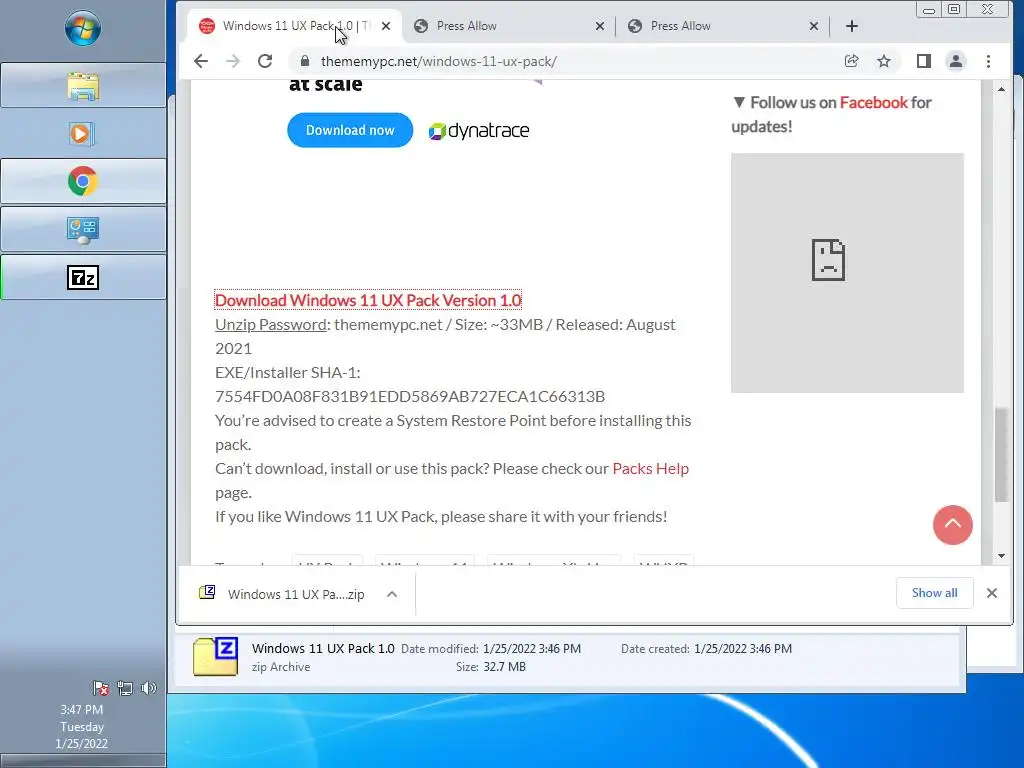The width and height of the screenshot is (1024, 768).
Task: Open the Chrome profile avatar icon
Action: click(955, 61)
